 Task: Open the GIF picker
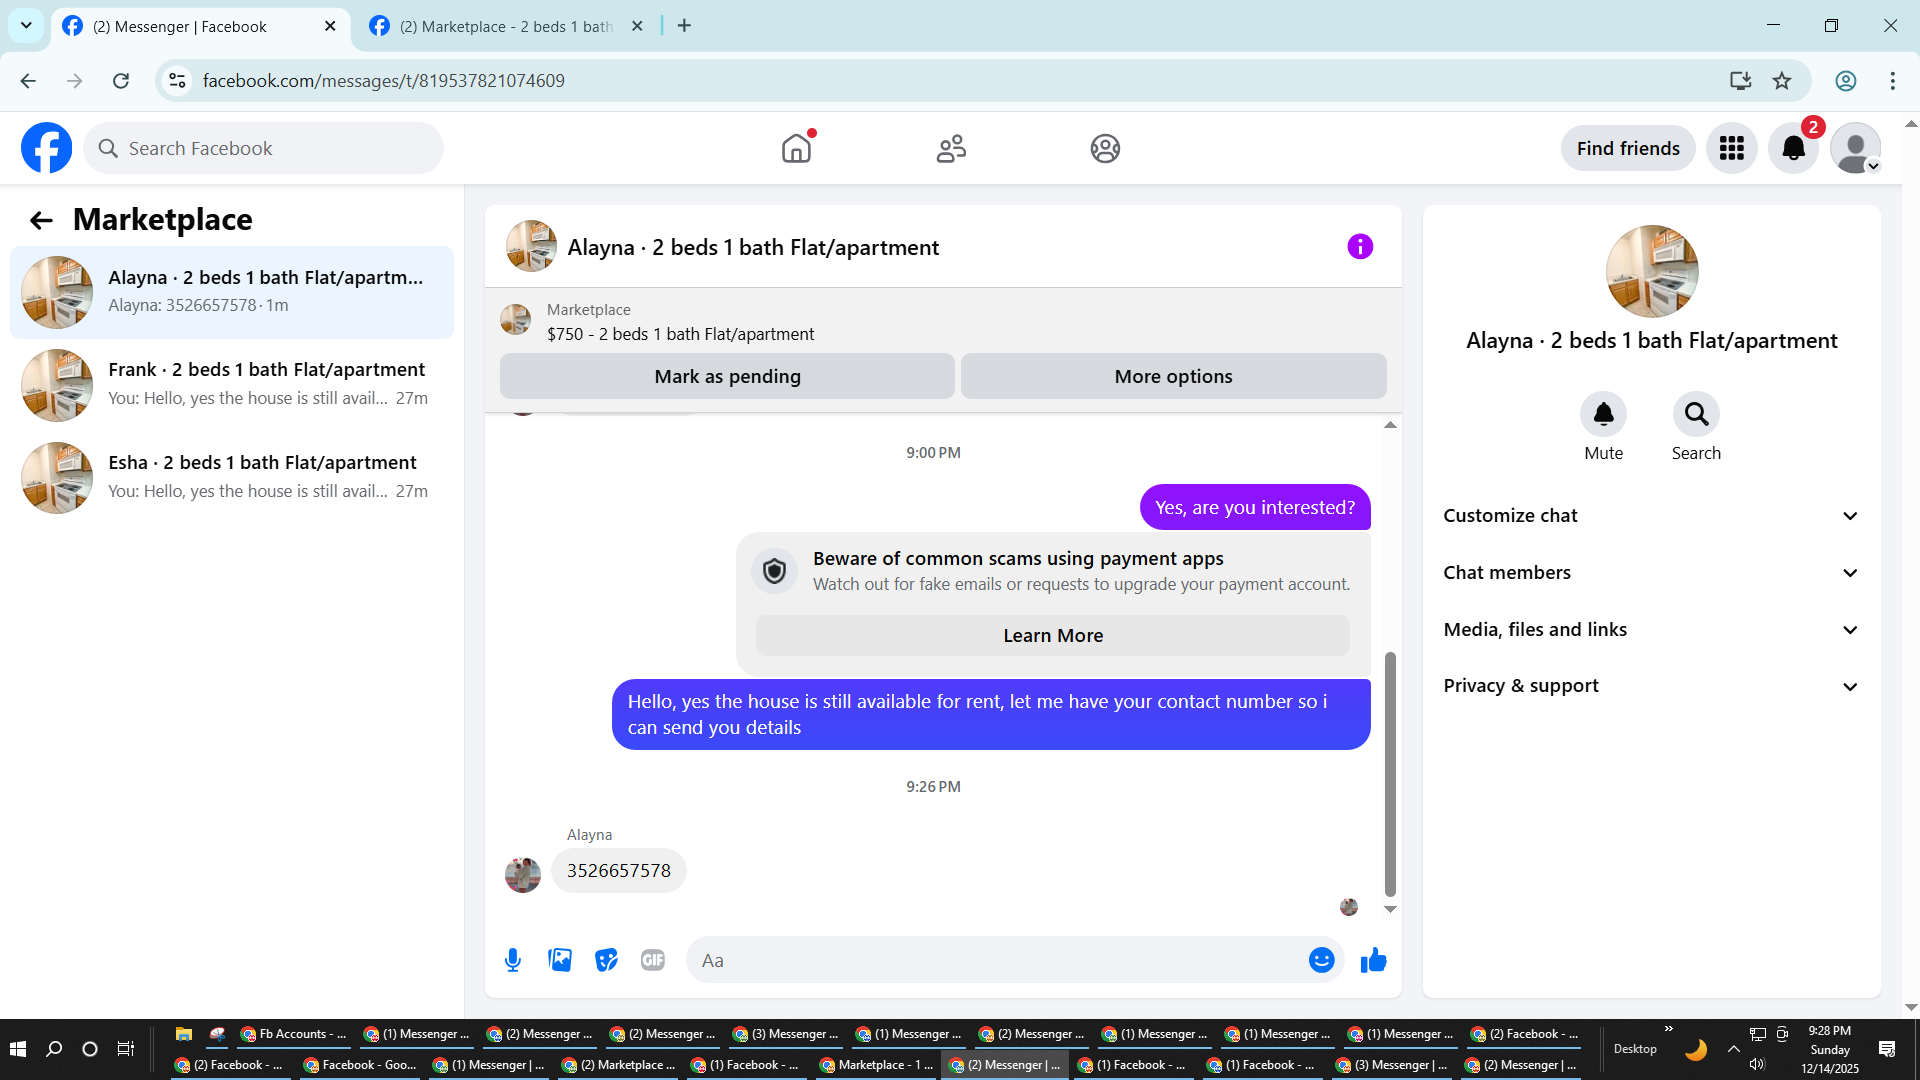point(653,960)
